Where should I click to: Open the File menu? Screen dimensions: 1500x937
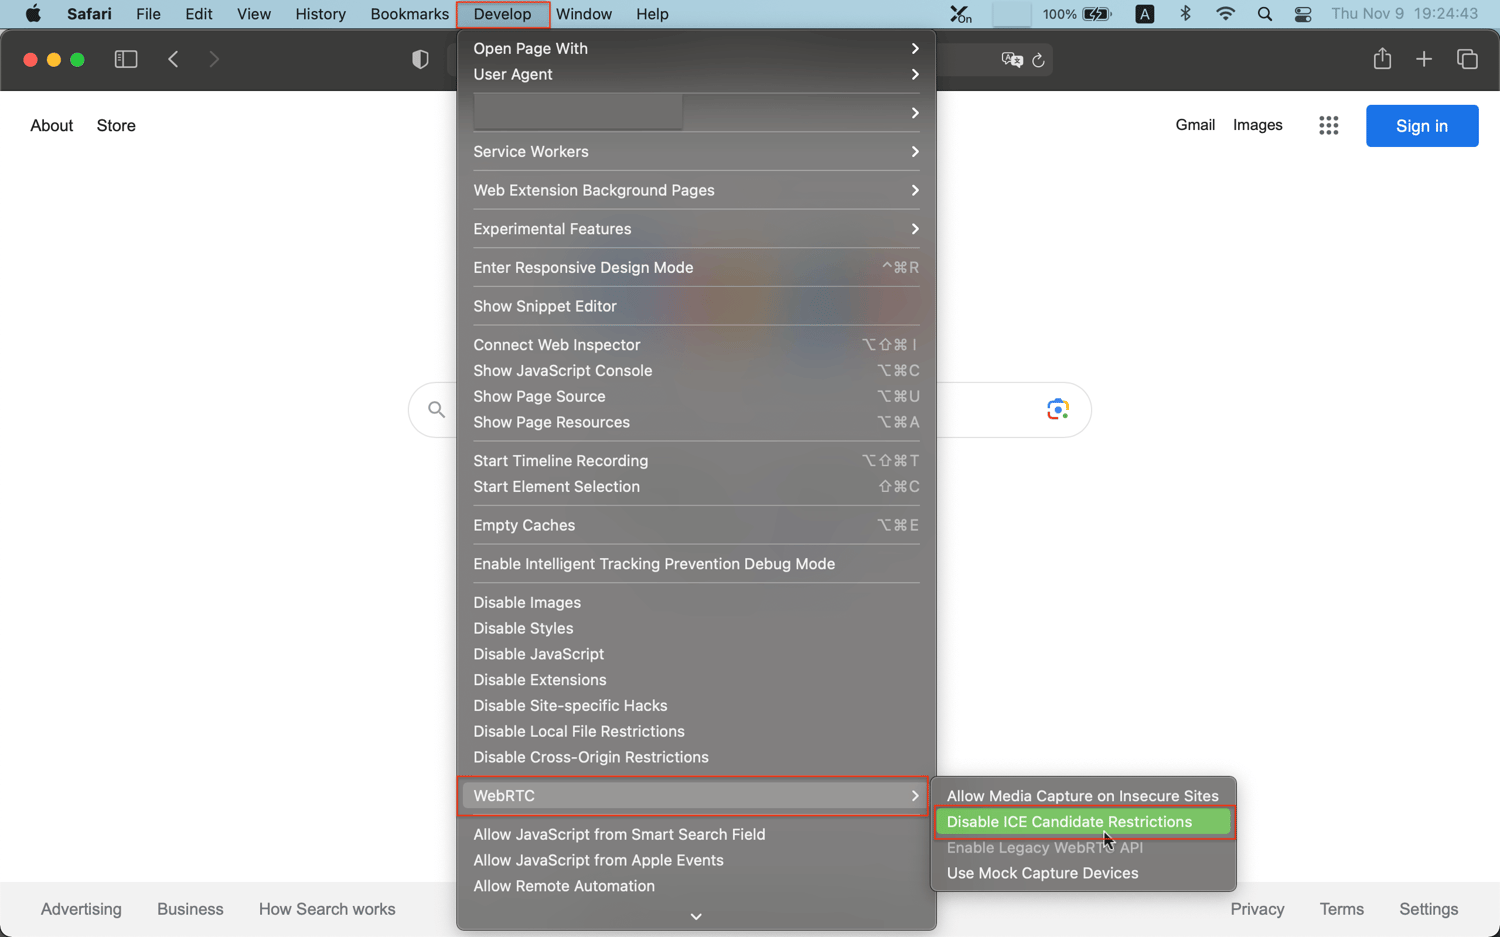point(148,14)
